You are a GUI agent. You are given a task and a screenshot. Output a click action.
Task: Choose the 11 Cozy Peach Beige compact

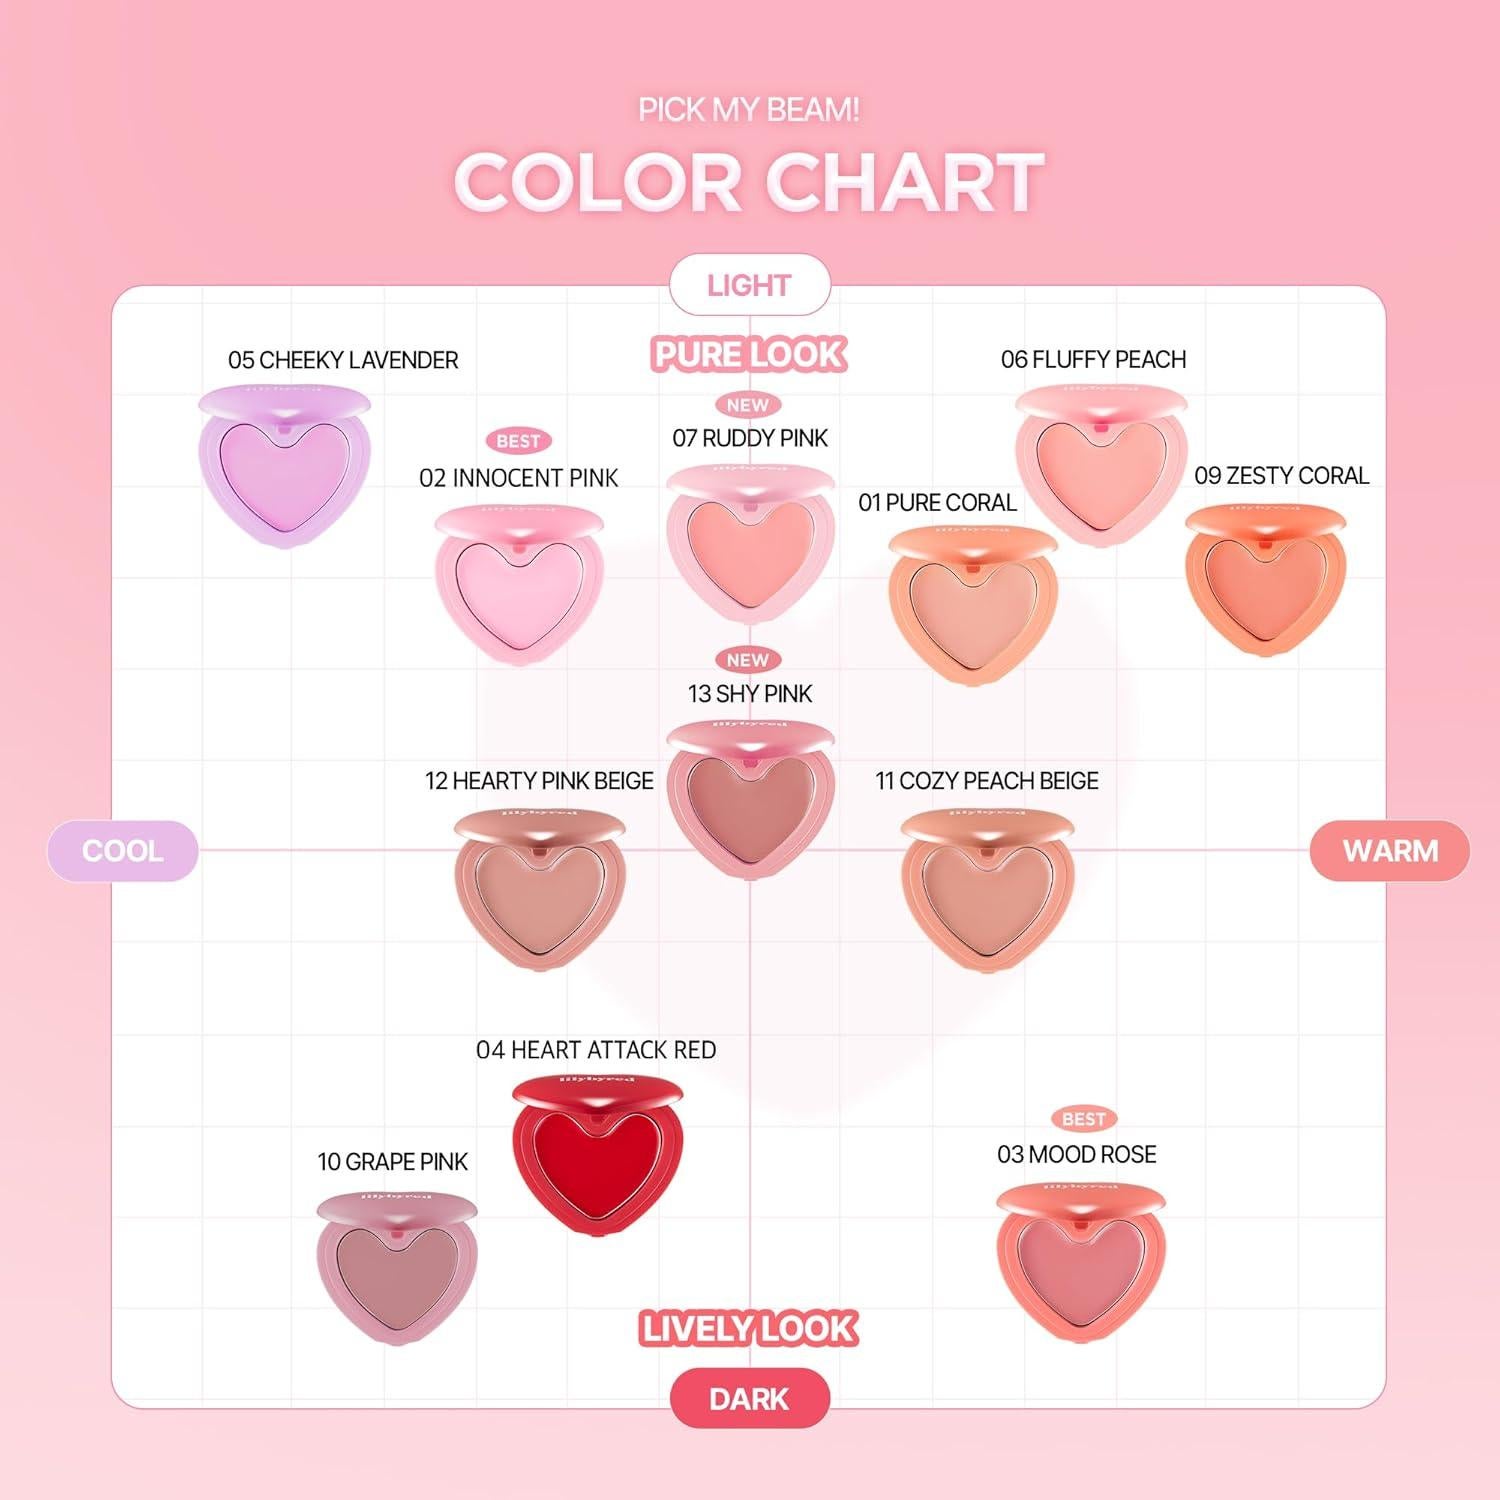(x=986, y=890)
